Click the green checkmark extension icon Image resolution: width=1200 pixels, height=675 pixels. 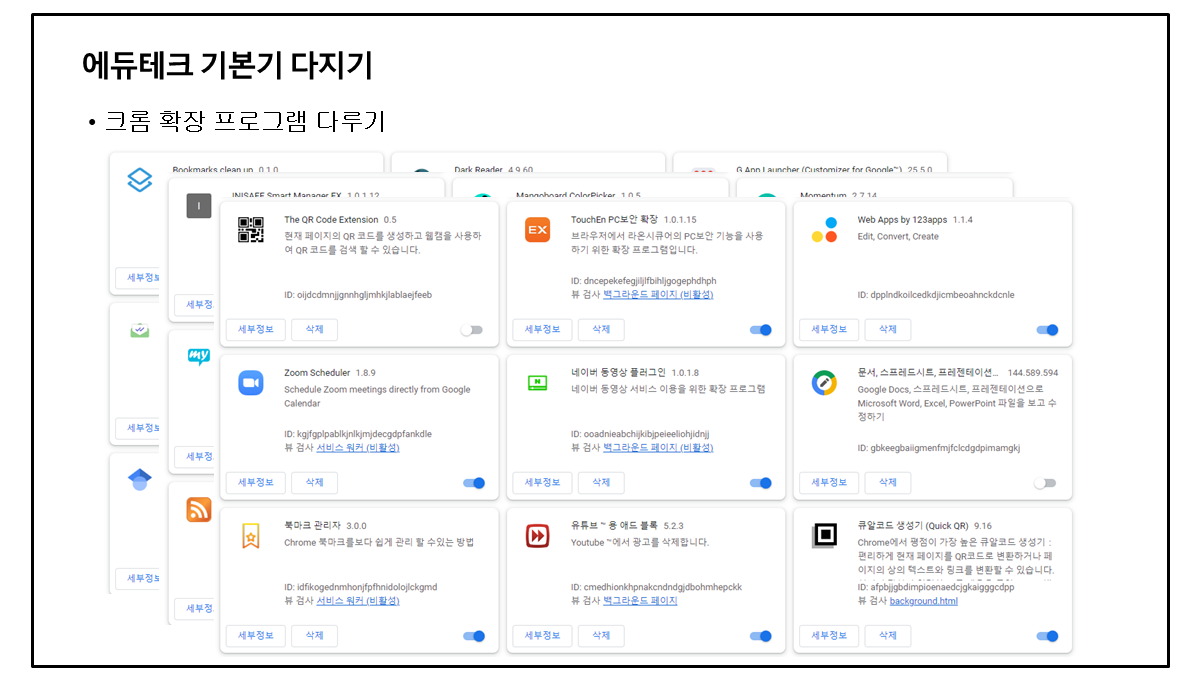click(139, 330)
